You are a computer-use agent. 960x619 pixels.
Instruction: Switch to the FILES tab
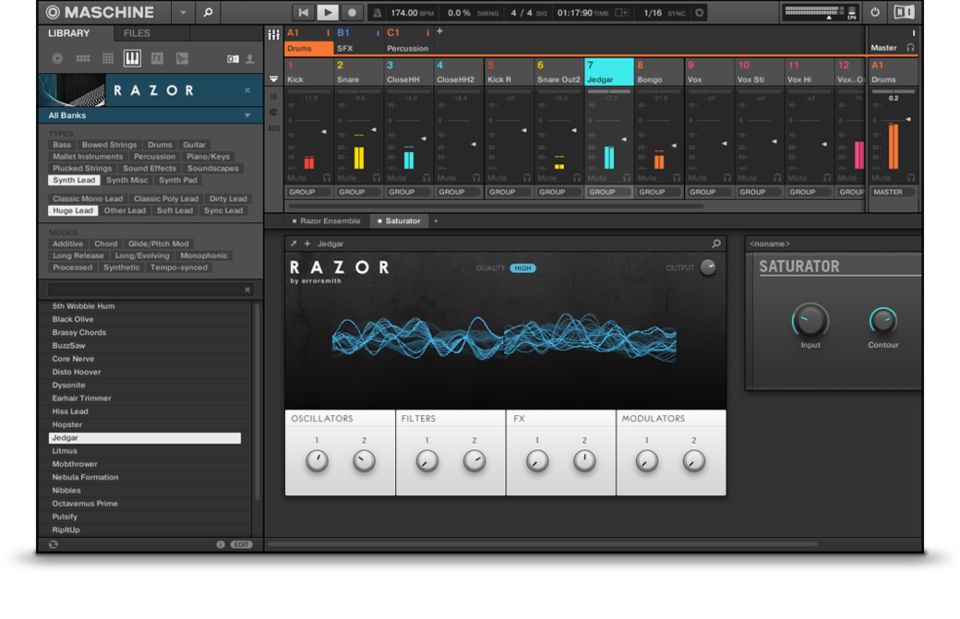pos(137,33)
